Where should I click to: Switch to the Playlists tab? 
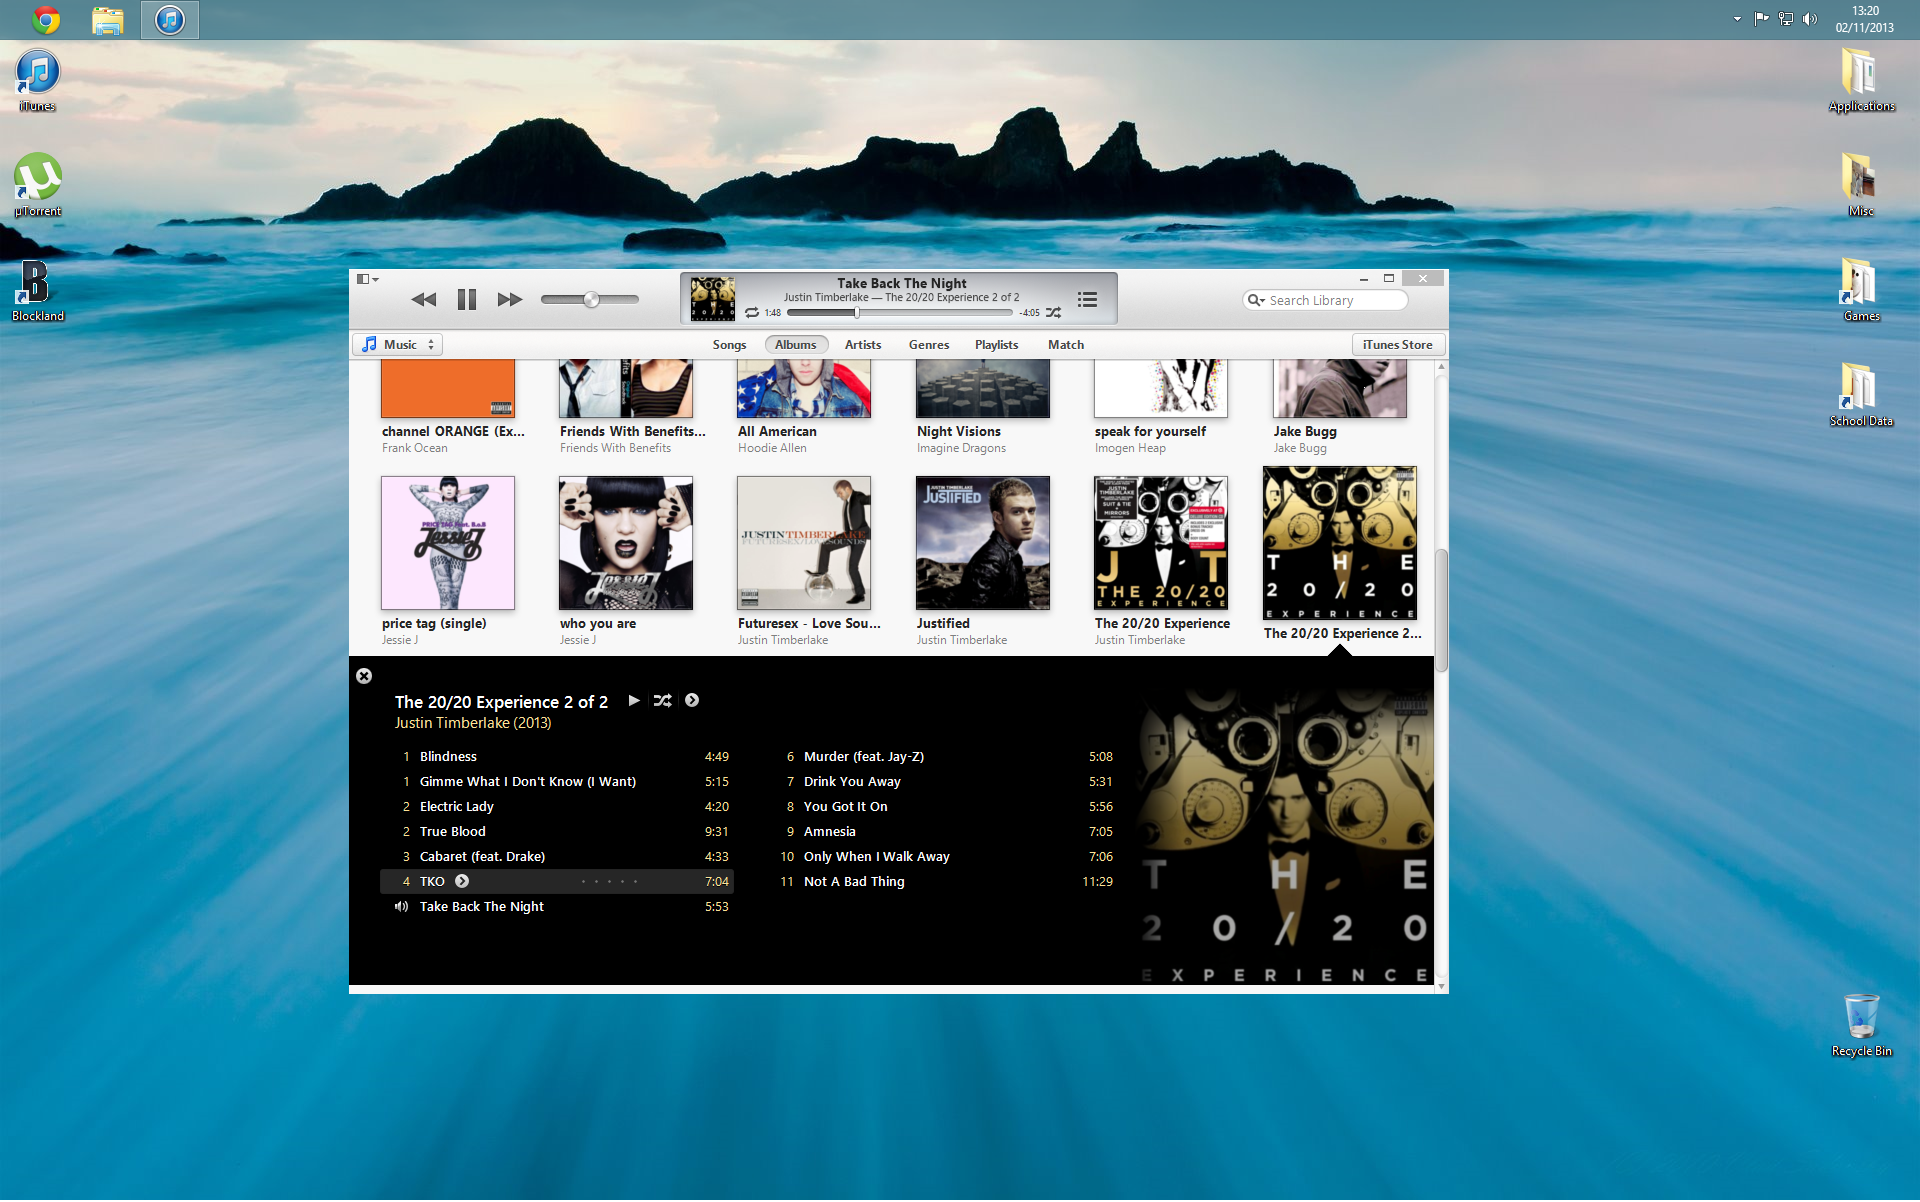point(996,345)
